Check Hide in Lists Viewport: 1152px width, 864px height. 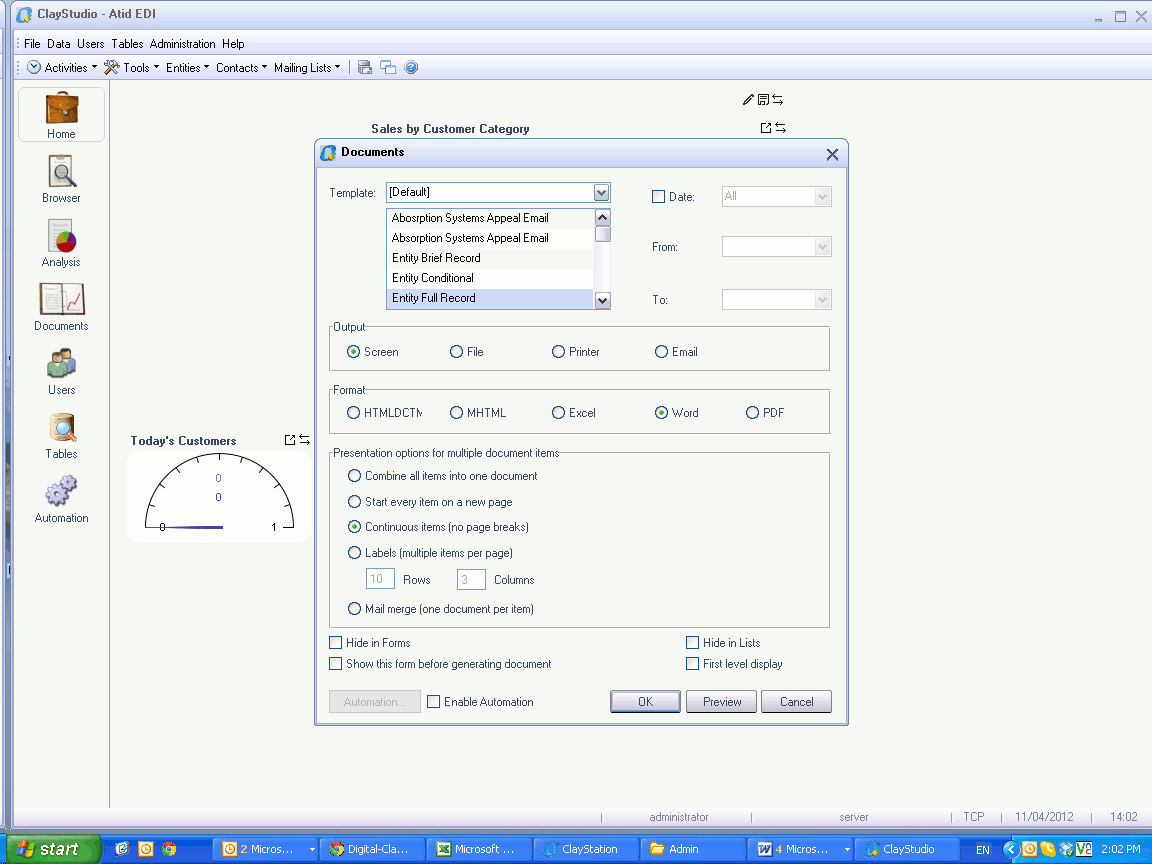click(692, 643)
